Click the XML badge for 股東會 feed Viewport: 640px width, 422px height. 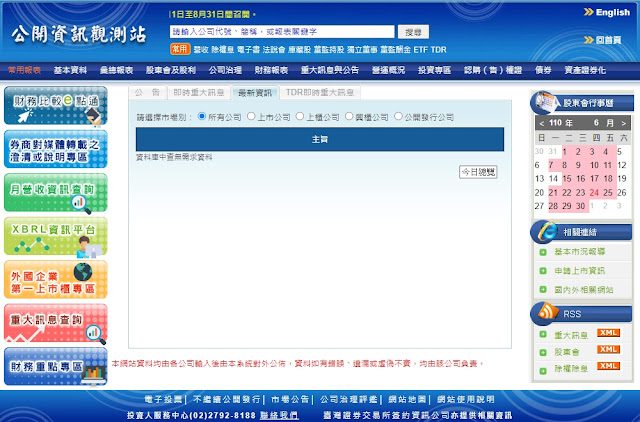point(608,349)
